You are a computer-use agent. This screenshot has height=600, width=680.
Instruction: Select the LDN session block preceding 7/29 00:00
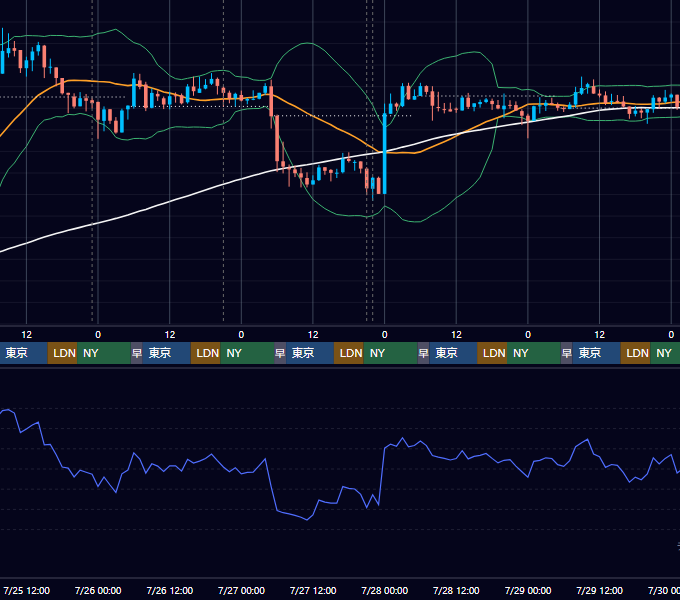[492, 353]
